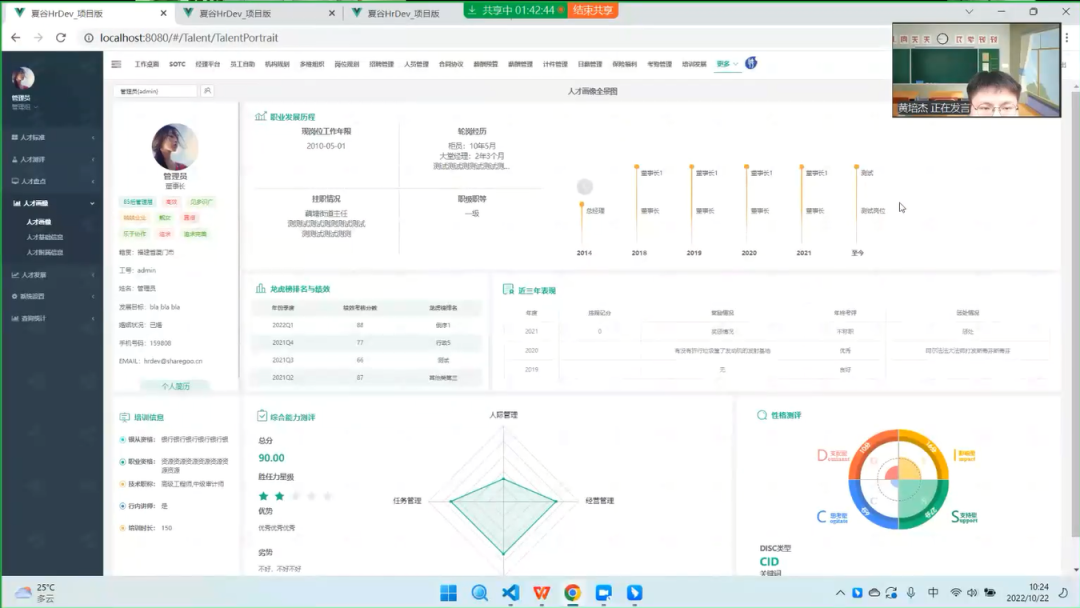Open the round blue avatar icon in top navigation
Image resolution: width=1080 pixels, height=608 pixels.
tap(751, 63)
